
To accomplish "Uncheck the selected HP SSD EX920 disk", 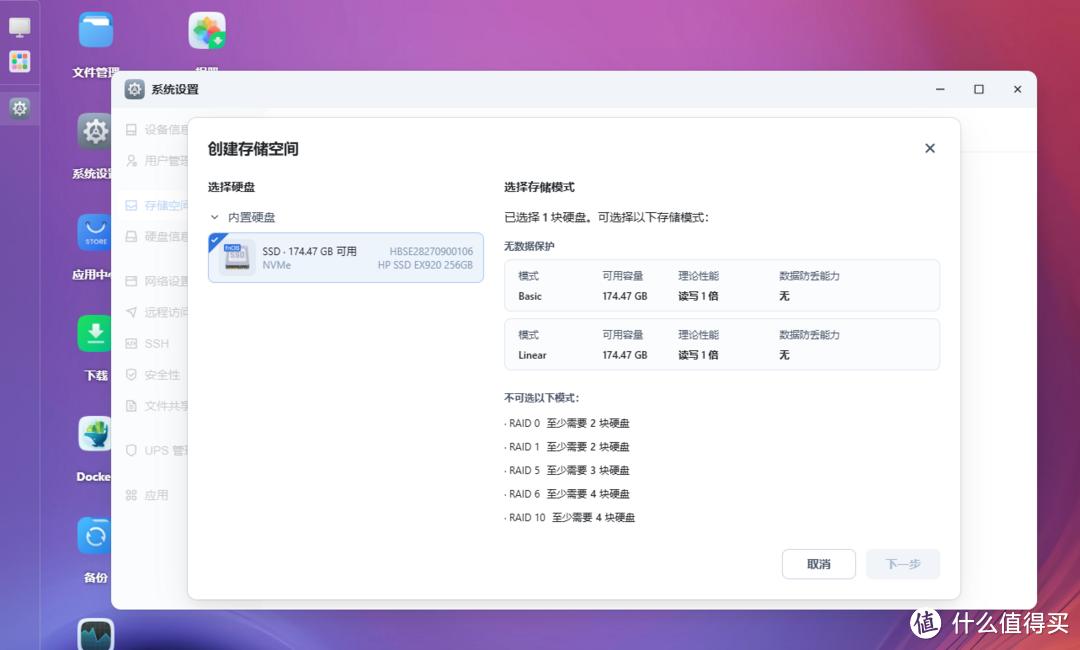I will [345, 258].
